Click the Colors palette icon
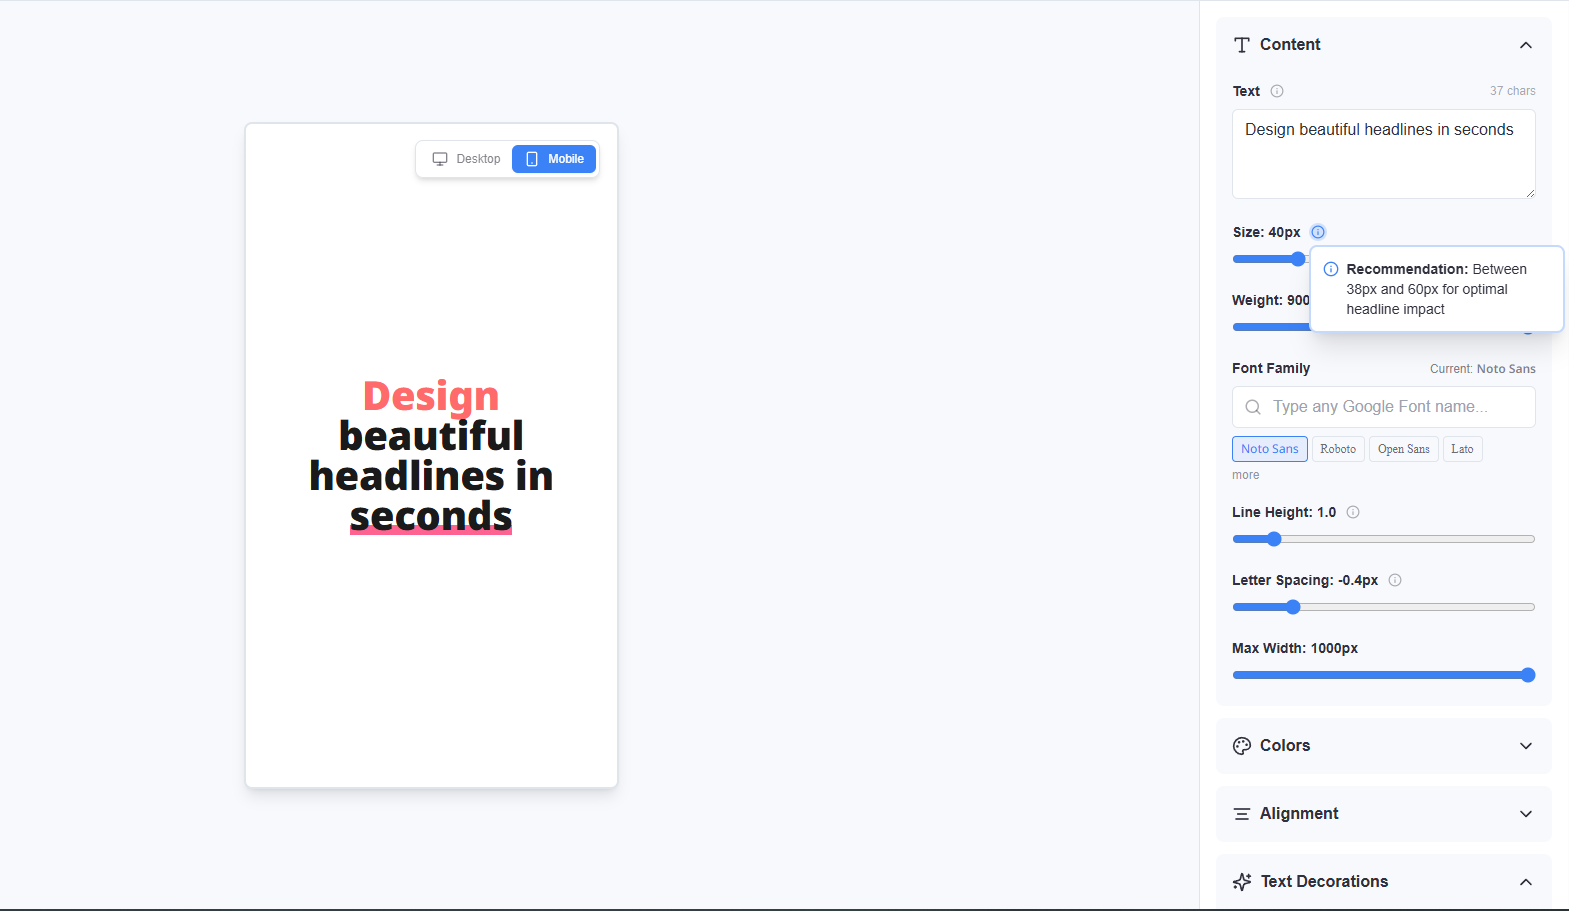The image size is (1569, 911). [x=1242, y=746]
